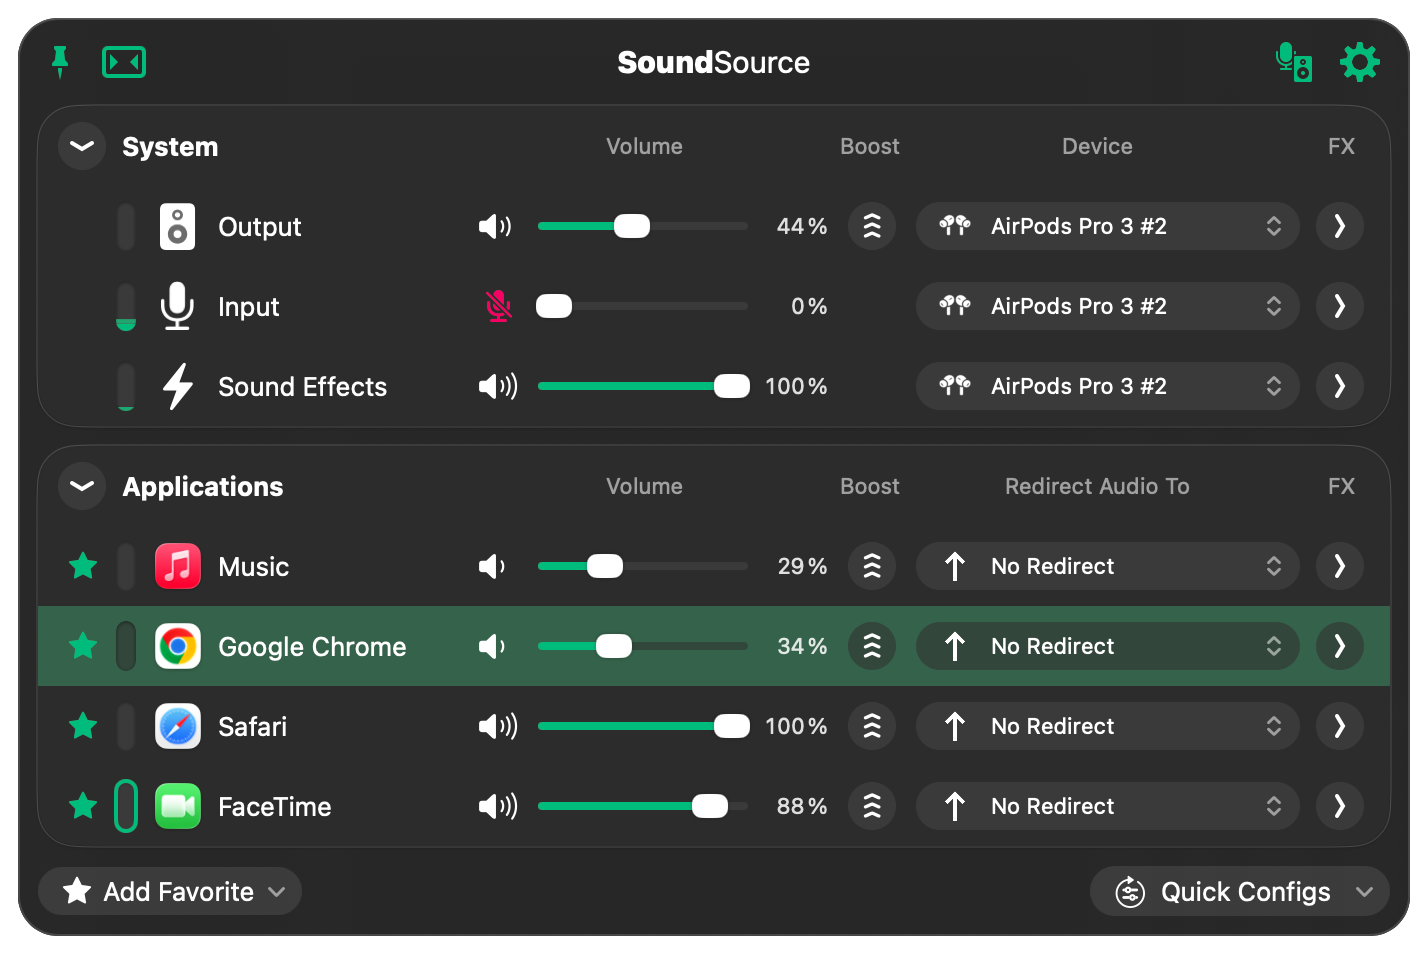This screenshot has height=954, width=1428.
Task: Click the Google Chrome volume slider
Action: click(643, 646)
